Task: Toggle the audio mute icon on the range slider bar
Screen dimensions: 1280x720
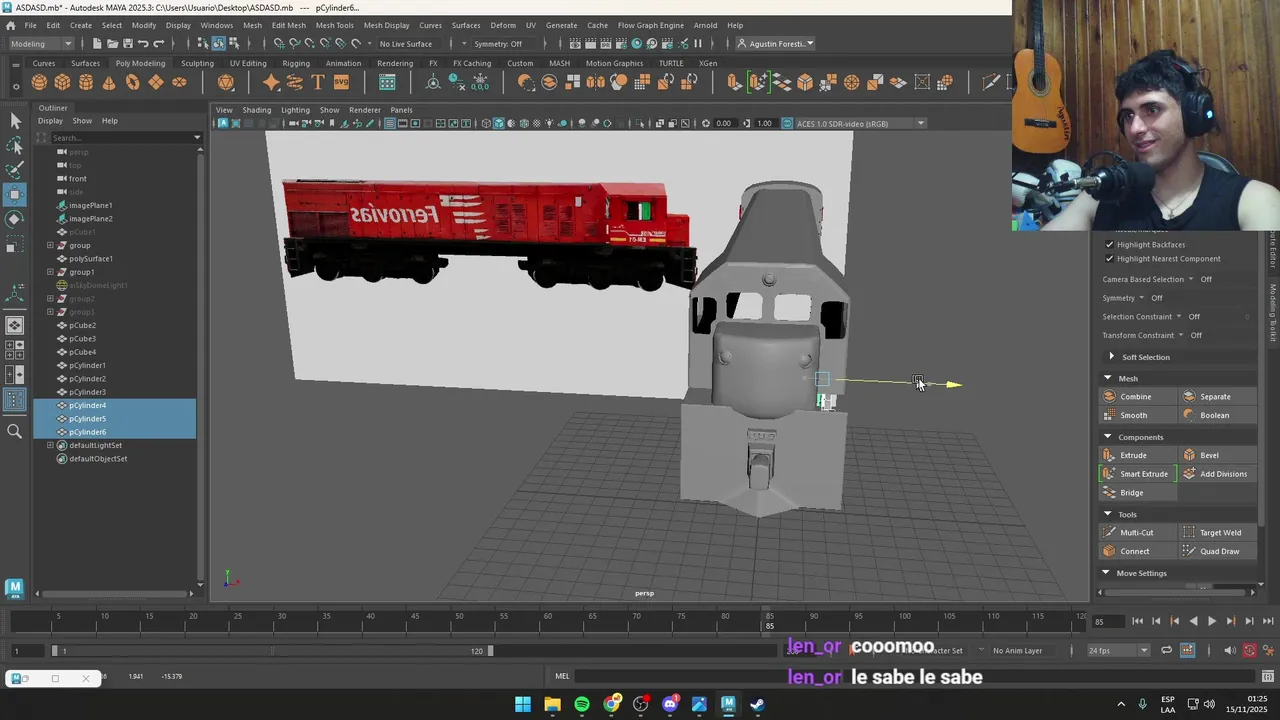Action: coord(1230,650)
